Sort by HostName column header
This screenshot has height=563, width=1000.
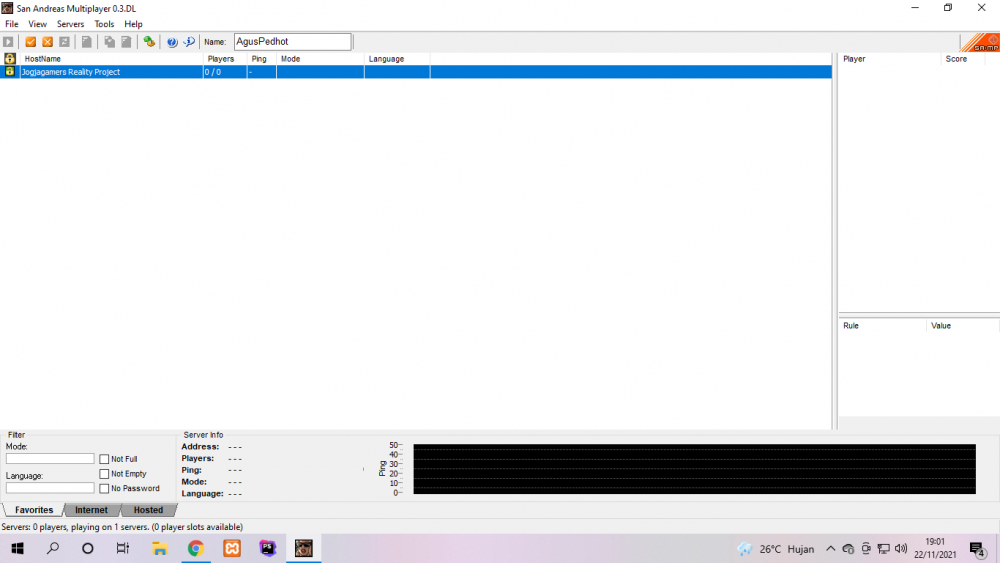[111, 59]
